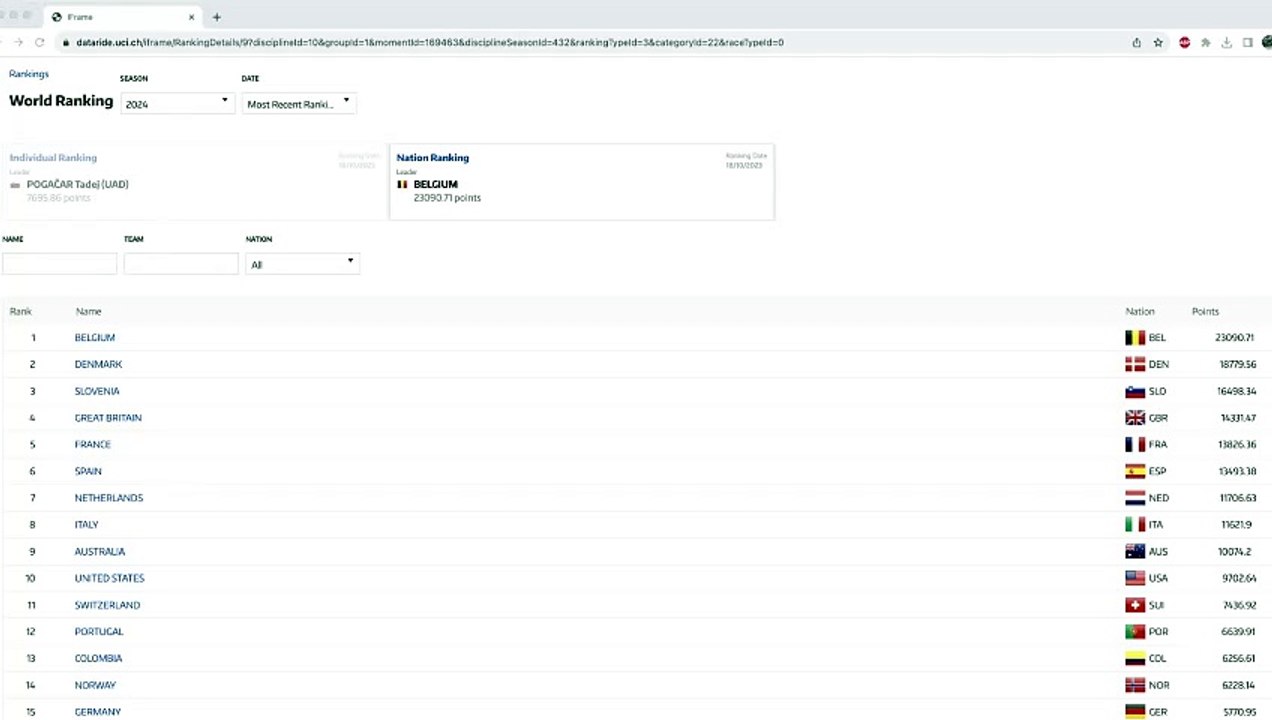
Task: Click the Australia flag icon
Action: [x=1135, y=552]
